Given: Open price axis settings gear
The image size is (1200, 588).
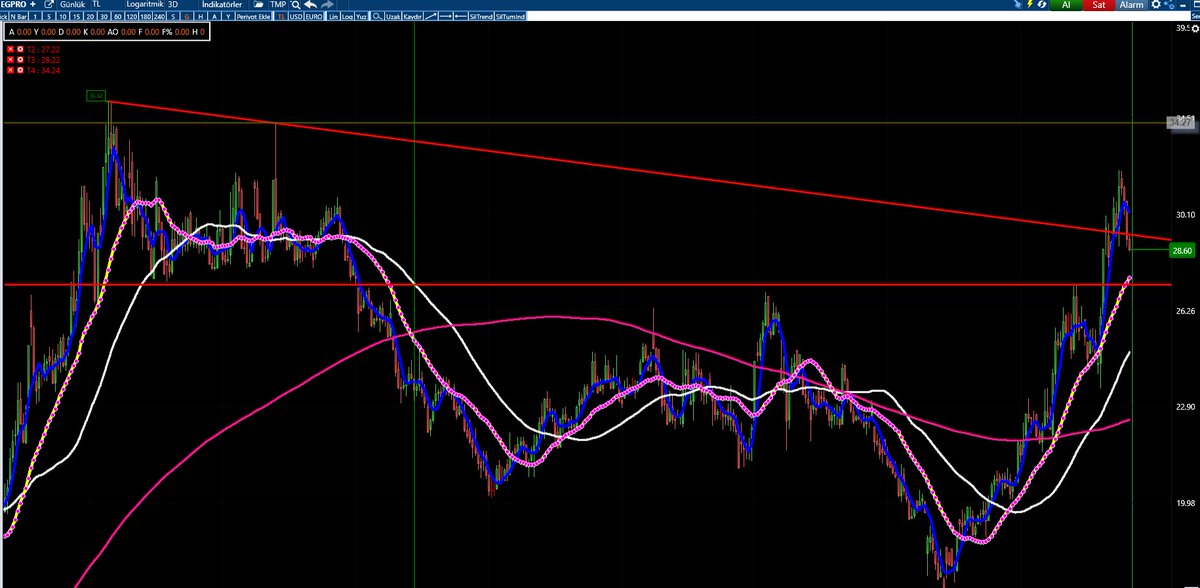Looking at the screenshot, I should pos(1195,29).
